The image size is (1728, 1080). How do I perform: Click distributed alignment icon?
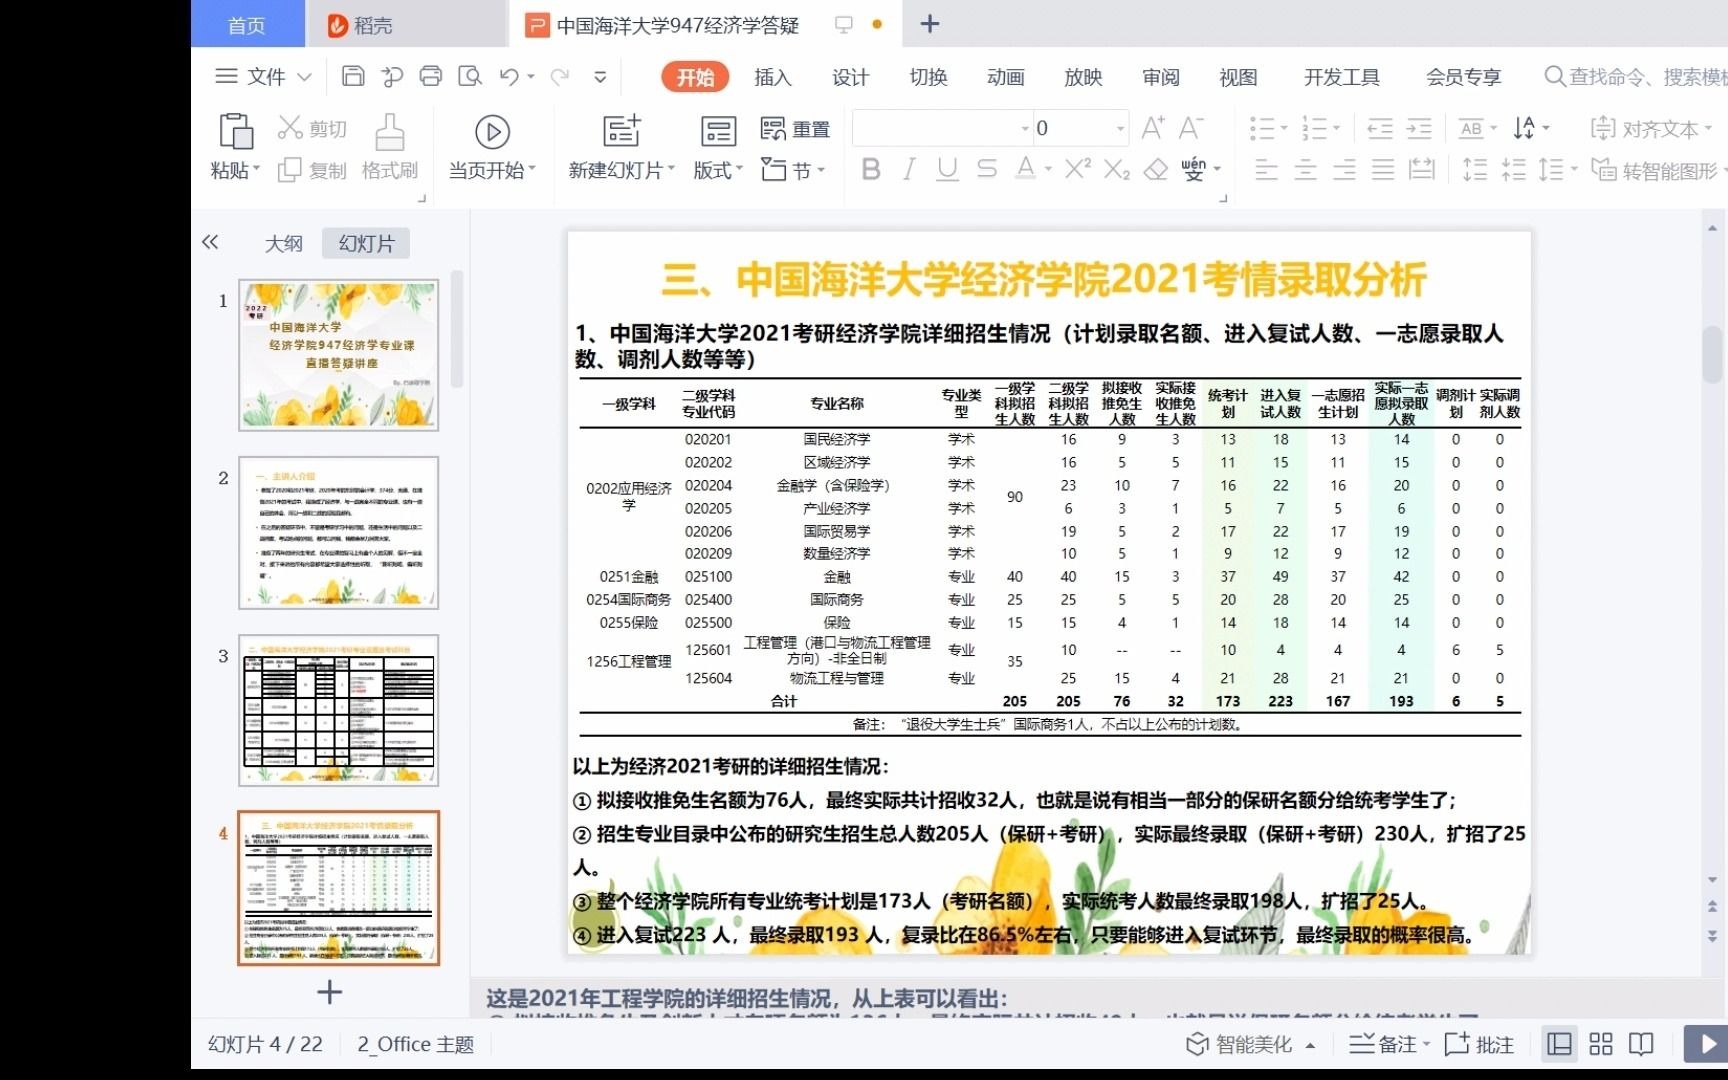tap(1421, 170)
